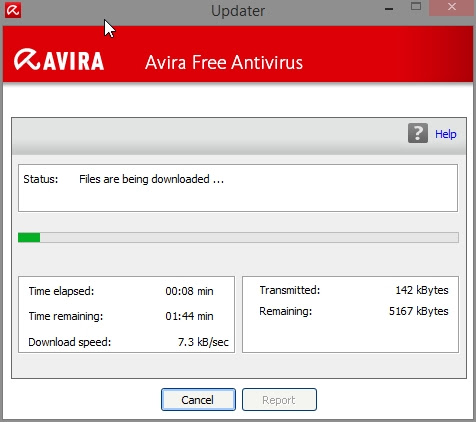Click the Avira logo in red banner
The image size is (476, 422).
[59, 60]
